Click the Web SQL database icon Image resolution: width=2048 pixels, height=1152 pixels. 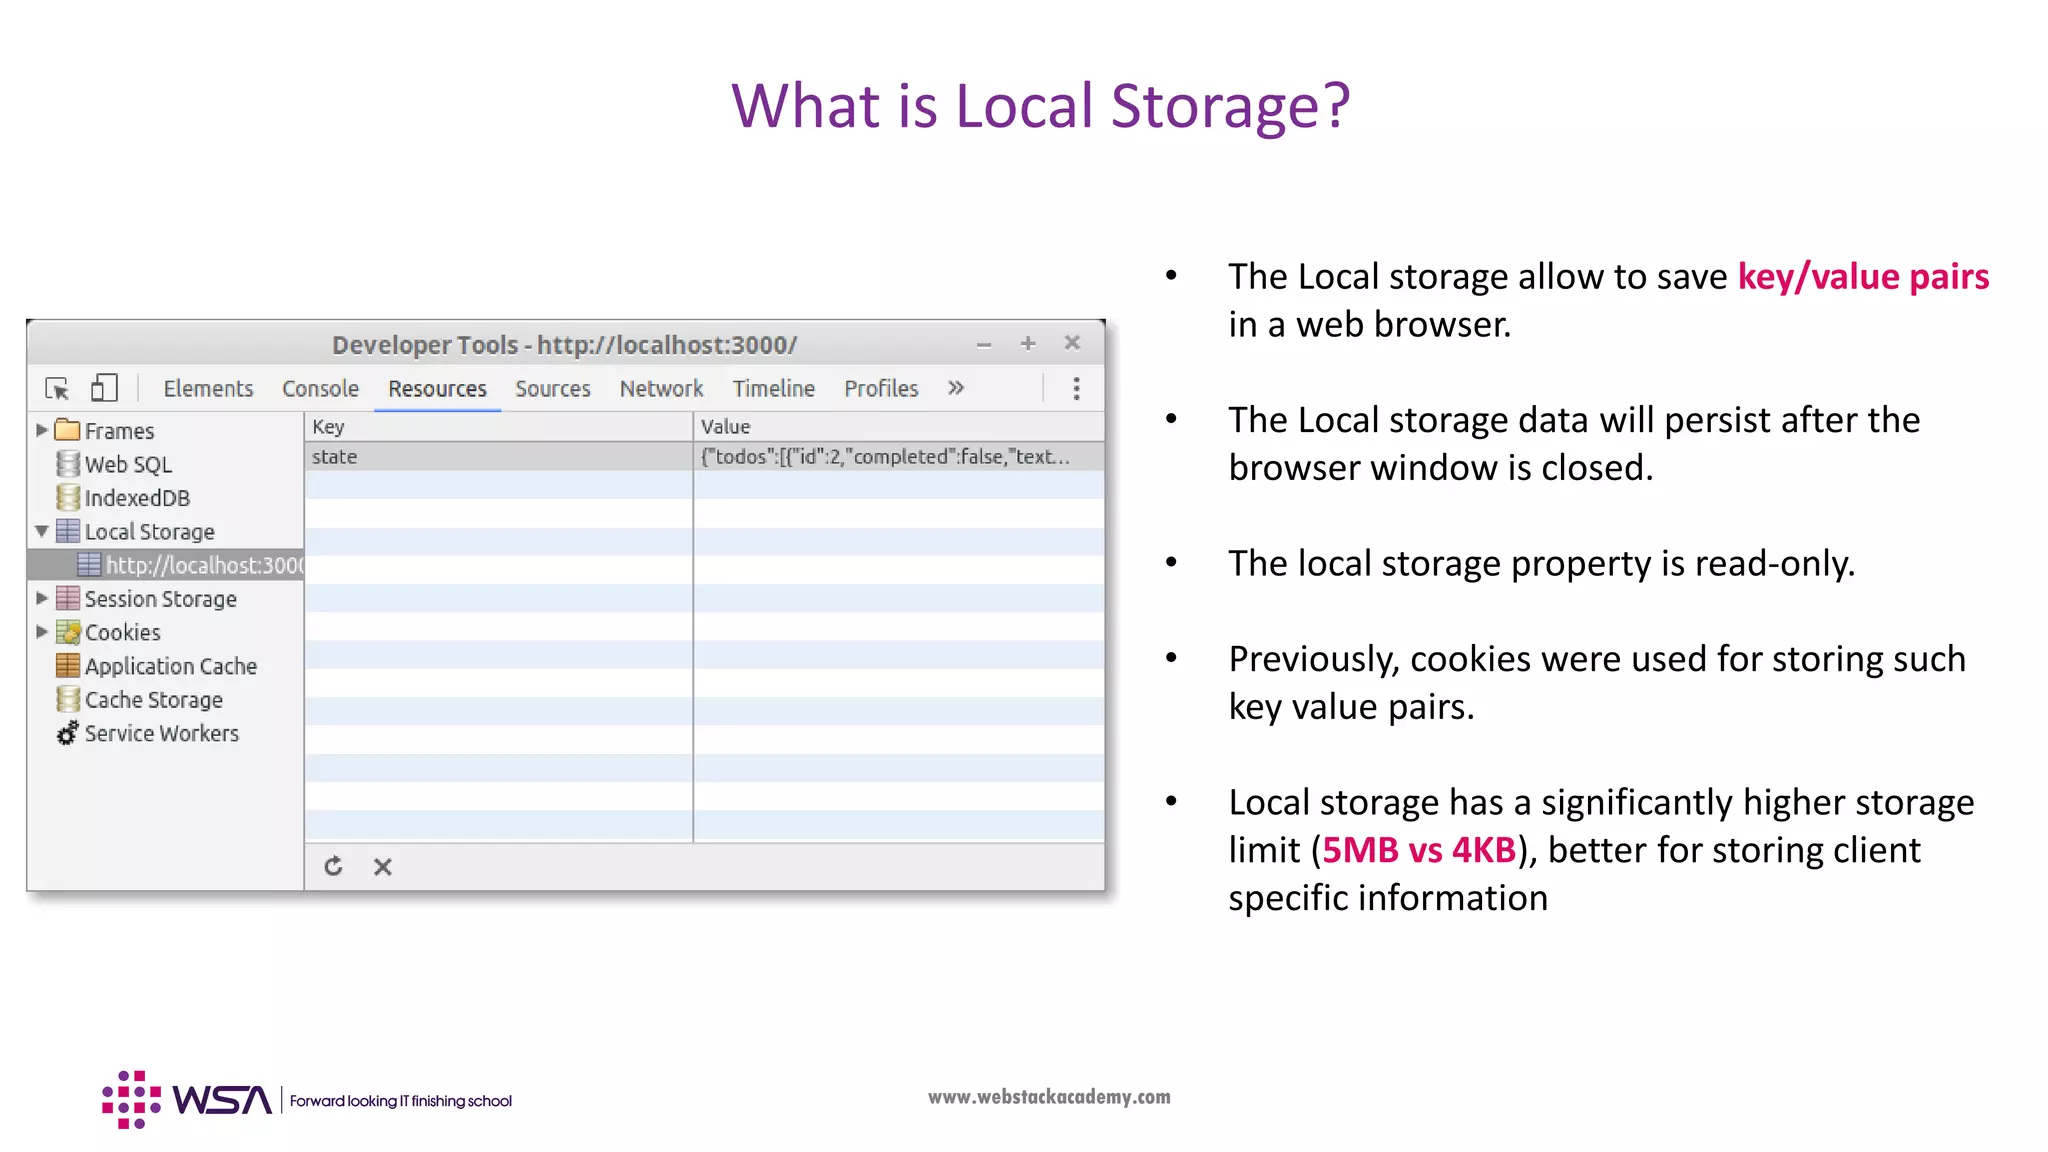[x=67, y=464]
